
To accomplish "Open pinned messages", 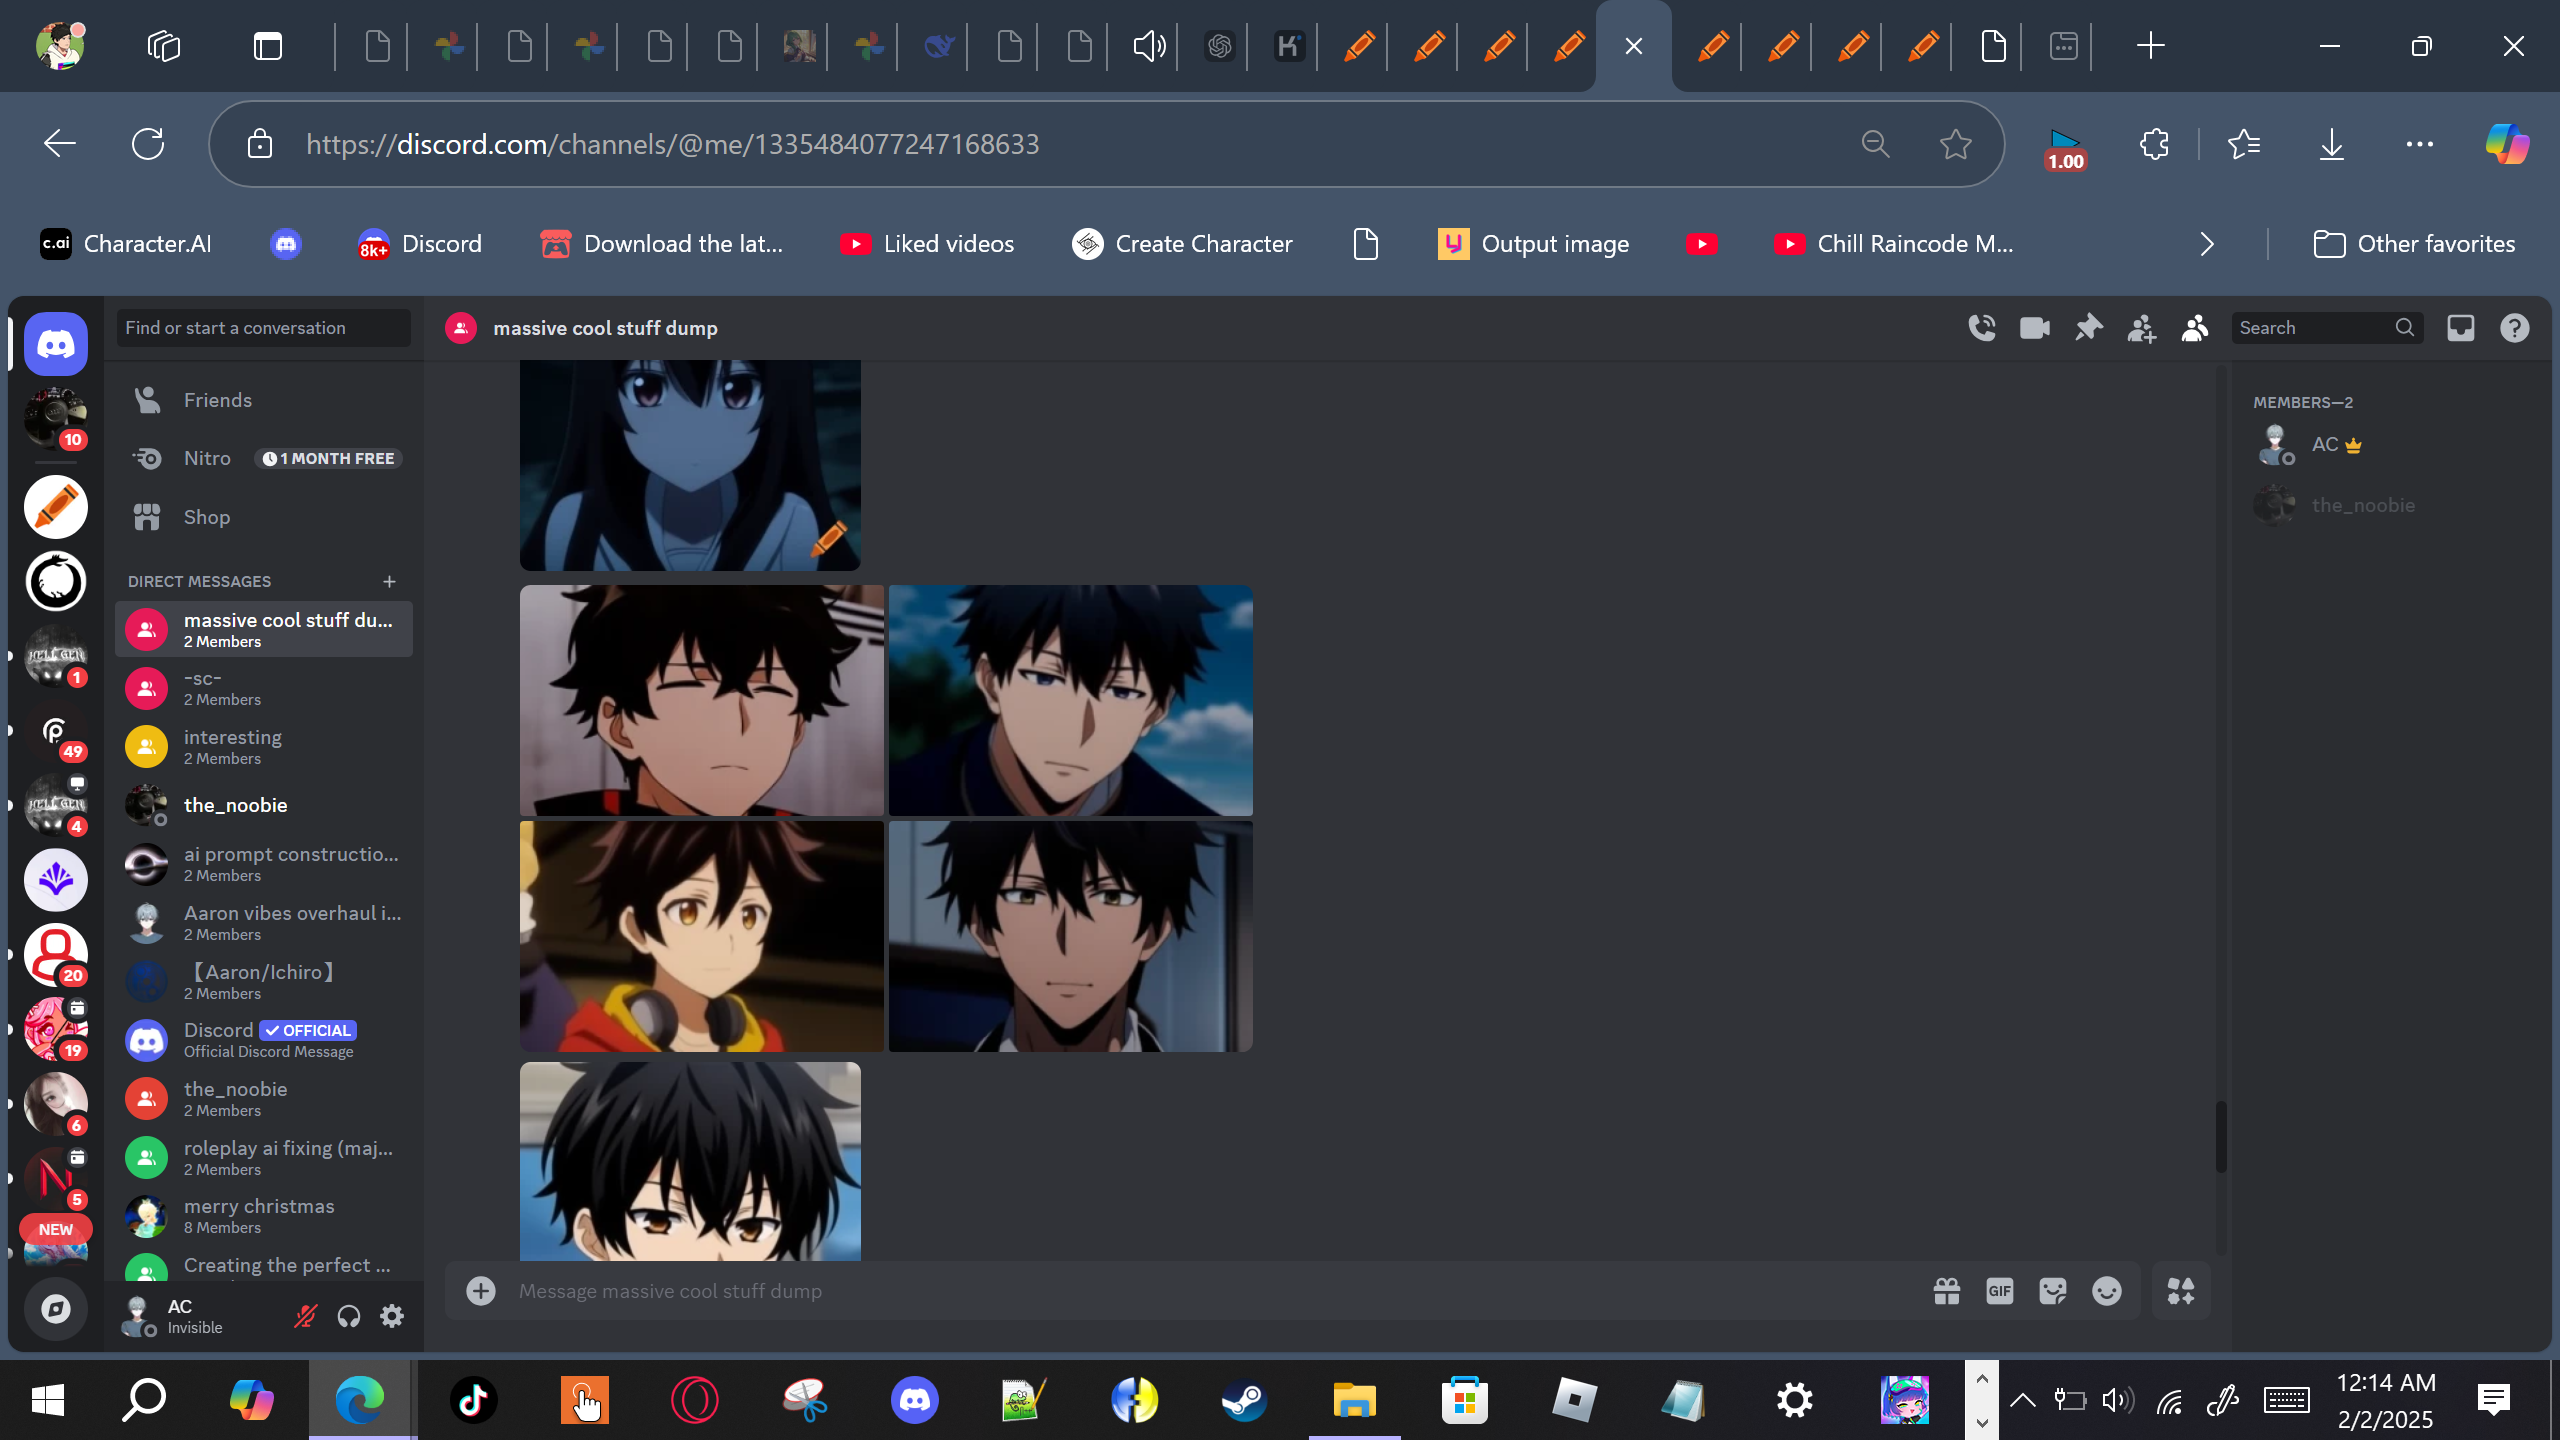I will pos(2088,328).
